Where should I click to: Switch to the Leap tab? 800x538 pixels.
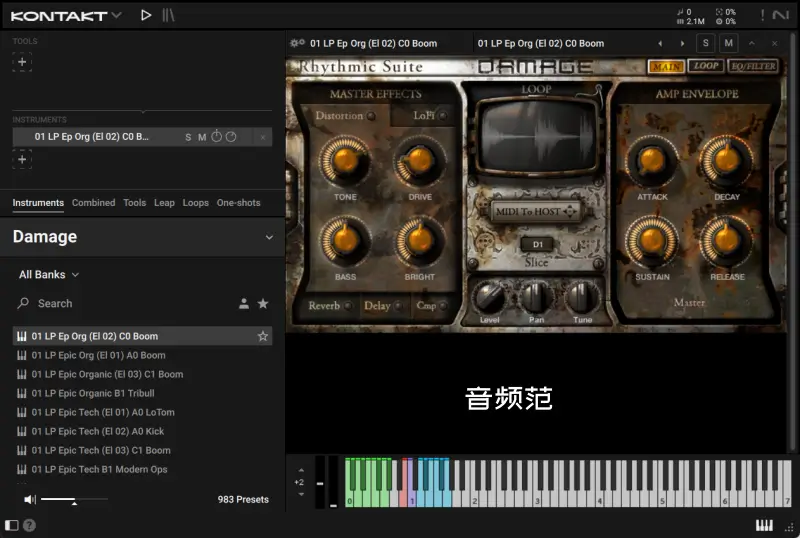[x=164, y=203]
